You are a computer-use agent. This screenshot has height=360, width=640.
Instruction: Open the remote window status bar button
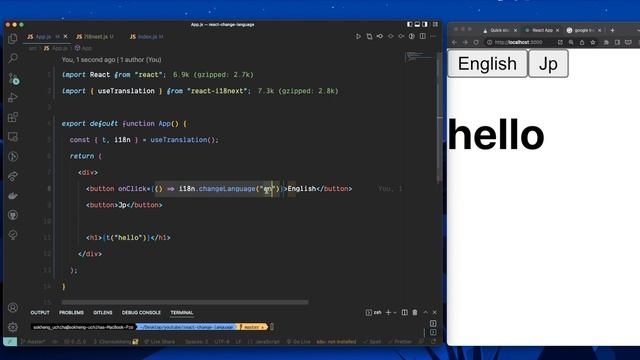10,341
